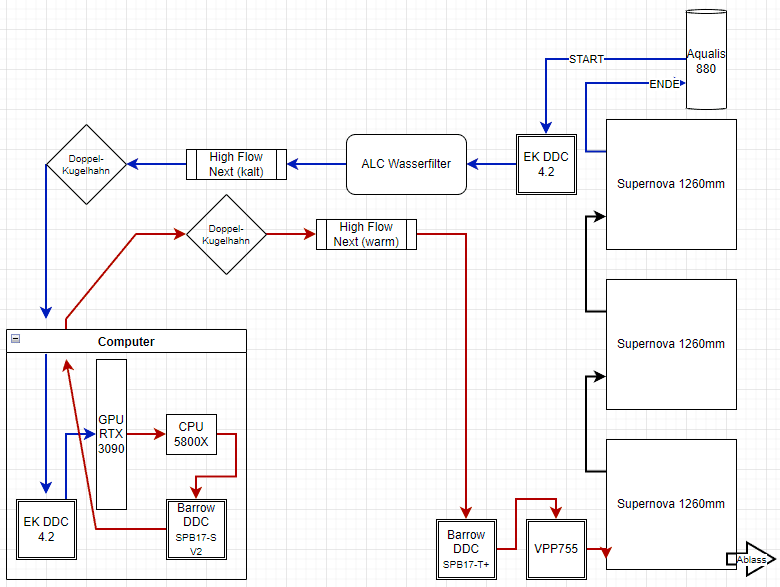
Task: Click the Ablass arrow shape
Action: [x=751, y=559]
